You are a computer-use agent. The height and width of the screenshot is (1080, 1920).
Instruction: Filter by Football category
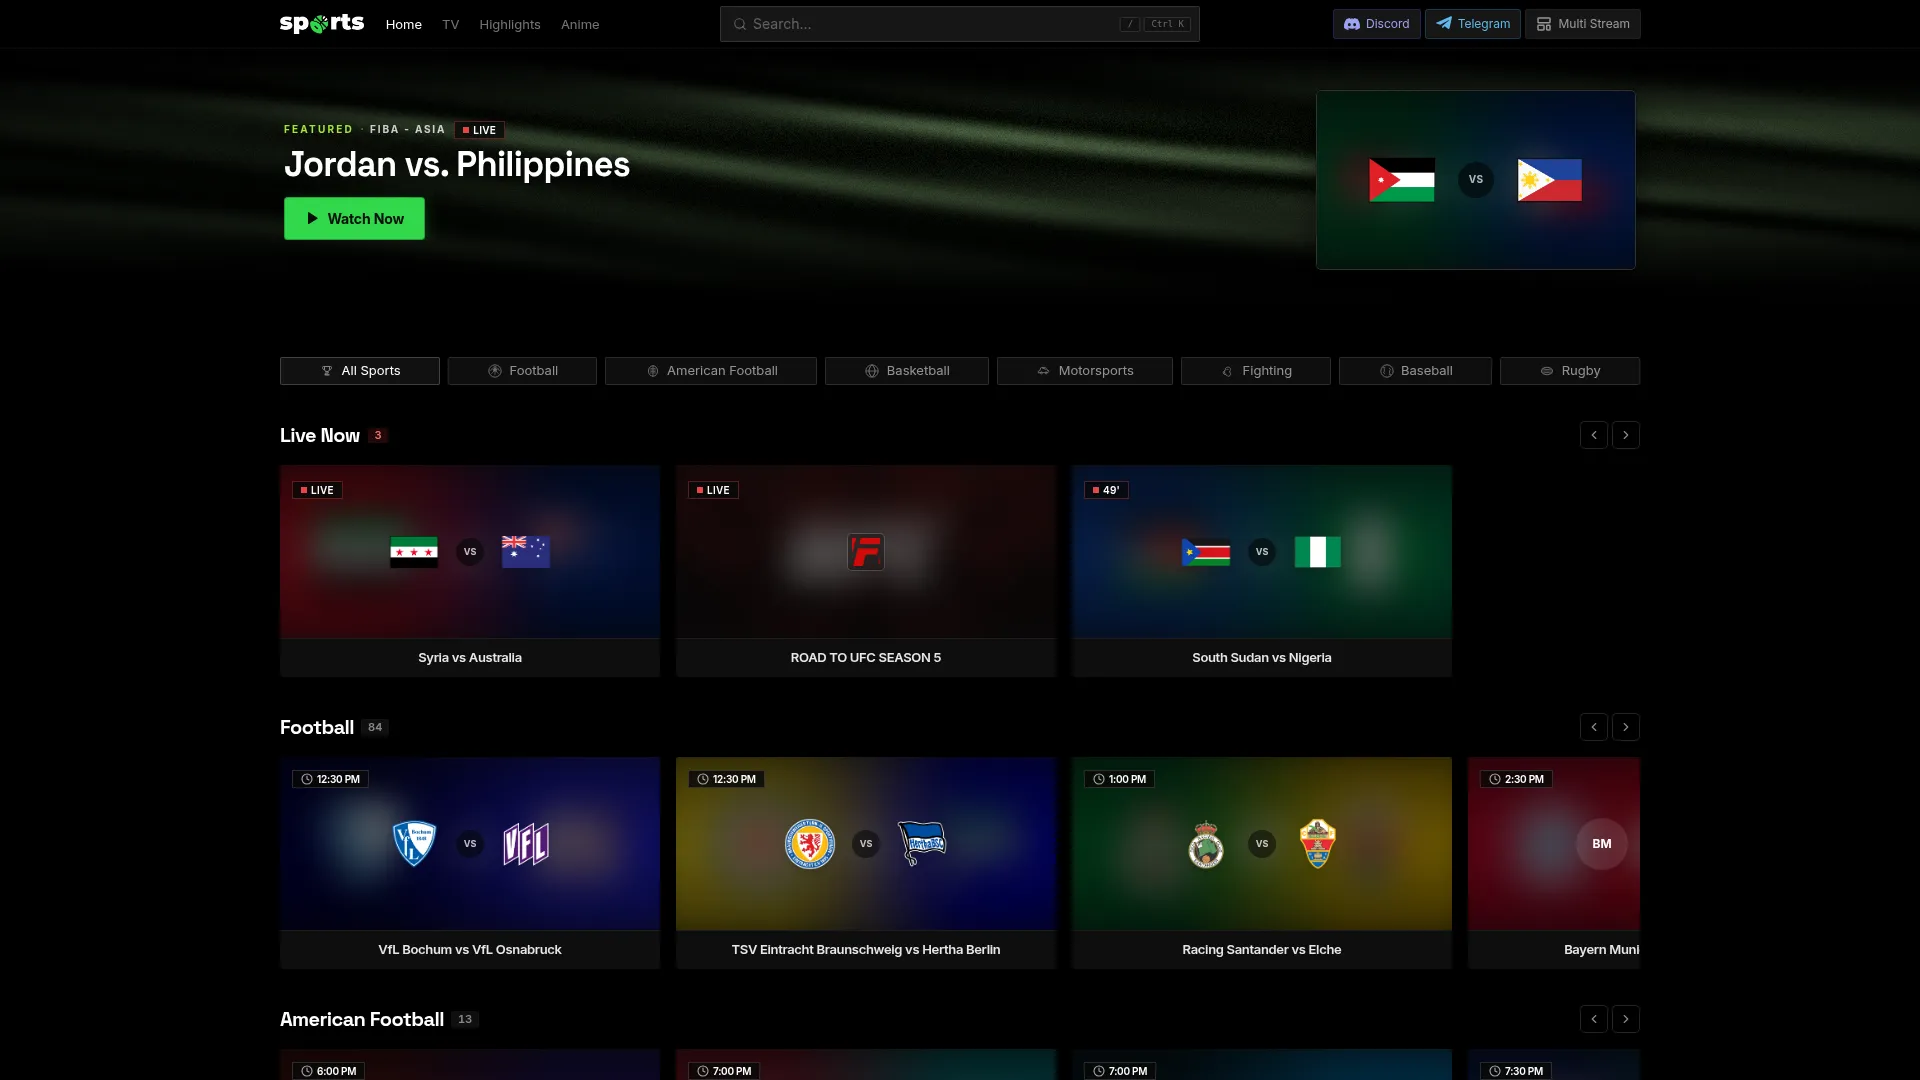click(x=522, y=371)
